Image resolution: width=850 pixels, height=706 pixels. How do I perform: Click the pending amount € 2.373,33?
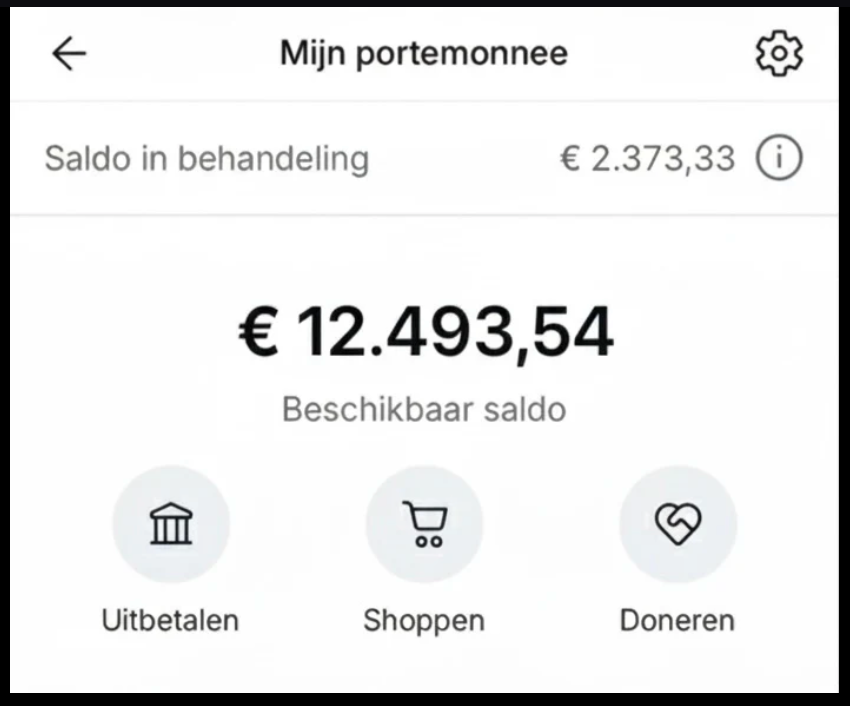647,159
